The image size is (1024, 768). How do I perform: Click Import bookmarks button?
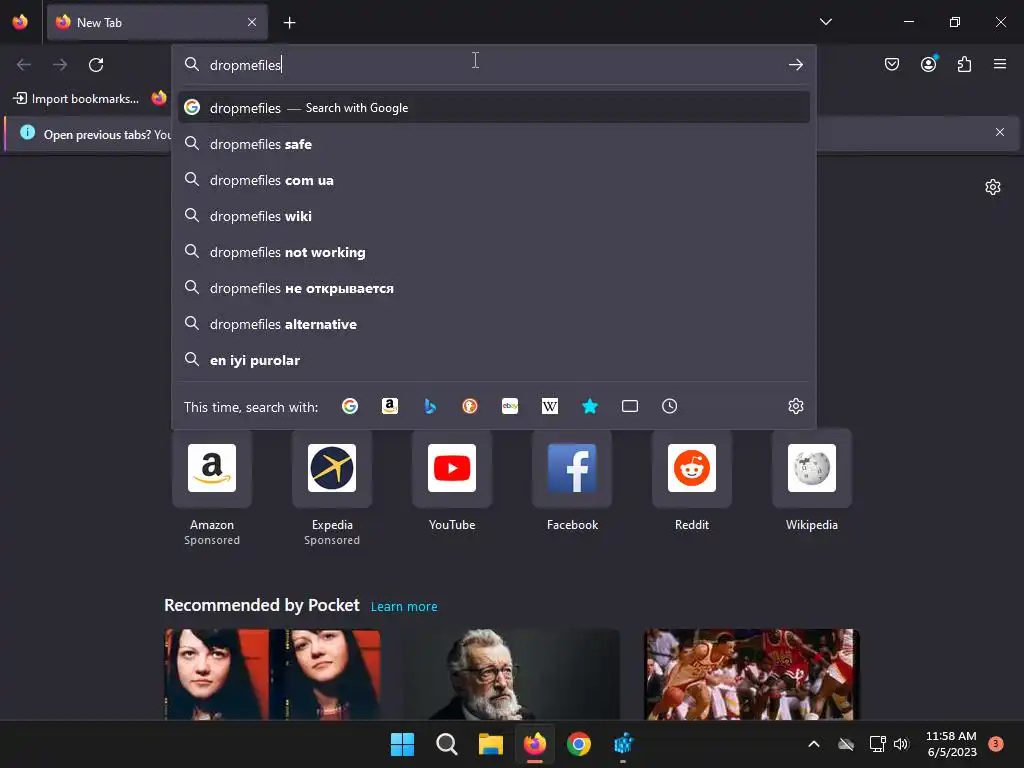tap(76, 99)
